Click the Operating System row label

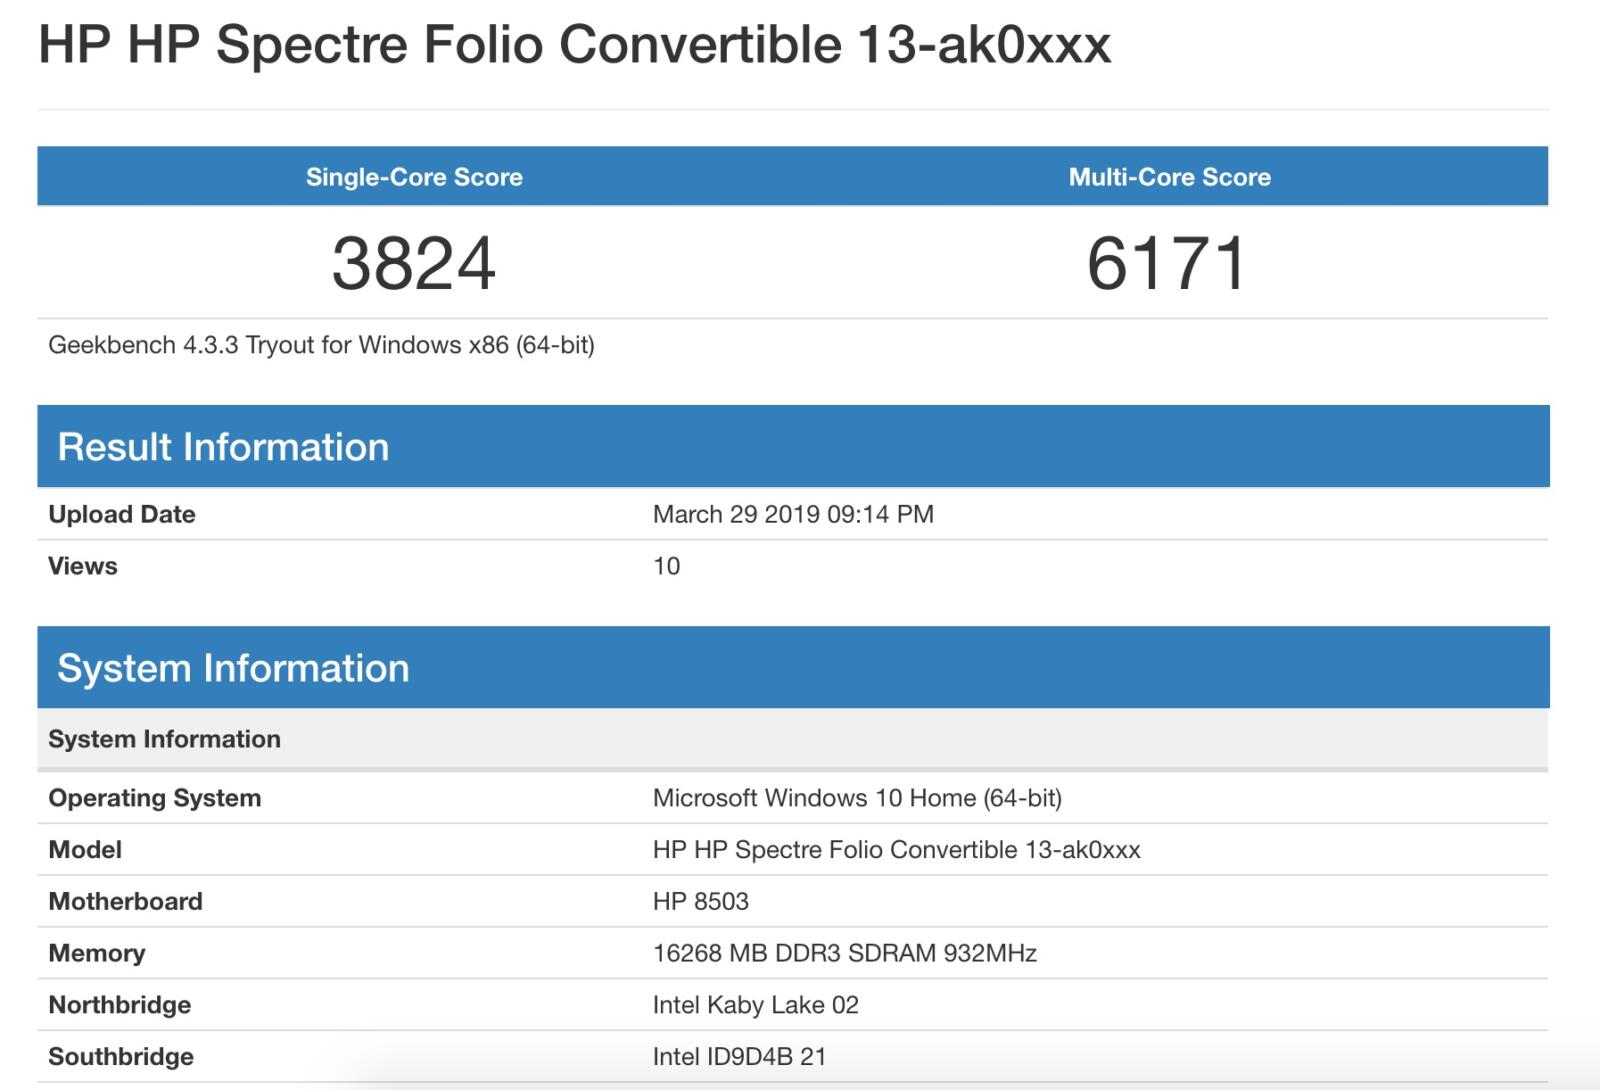155,798
